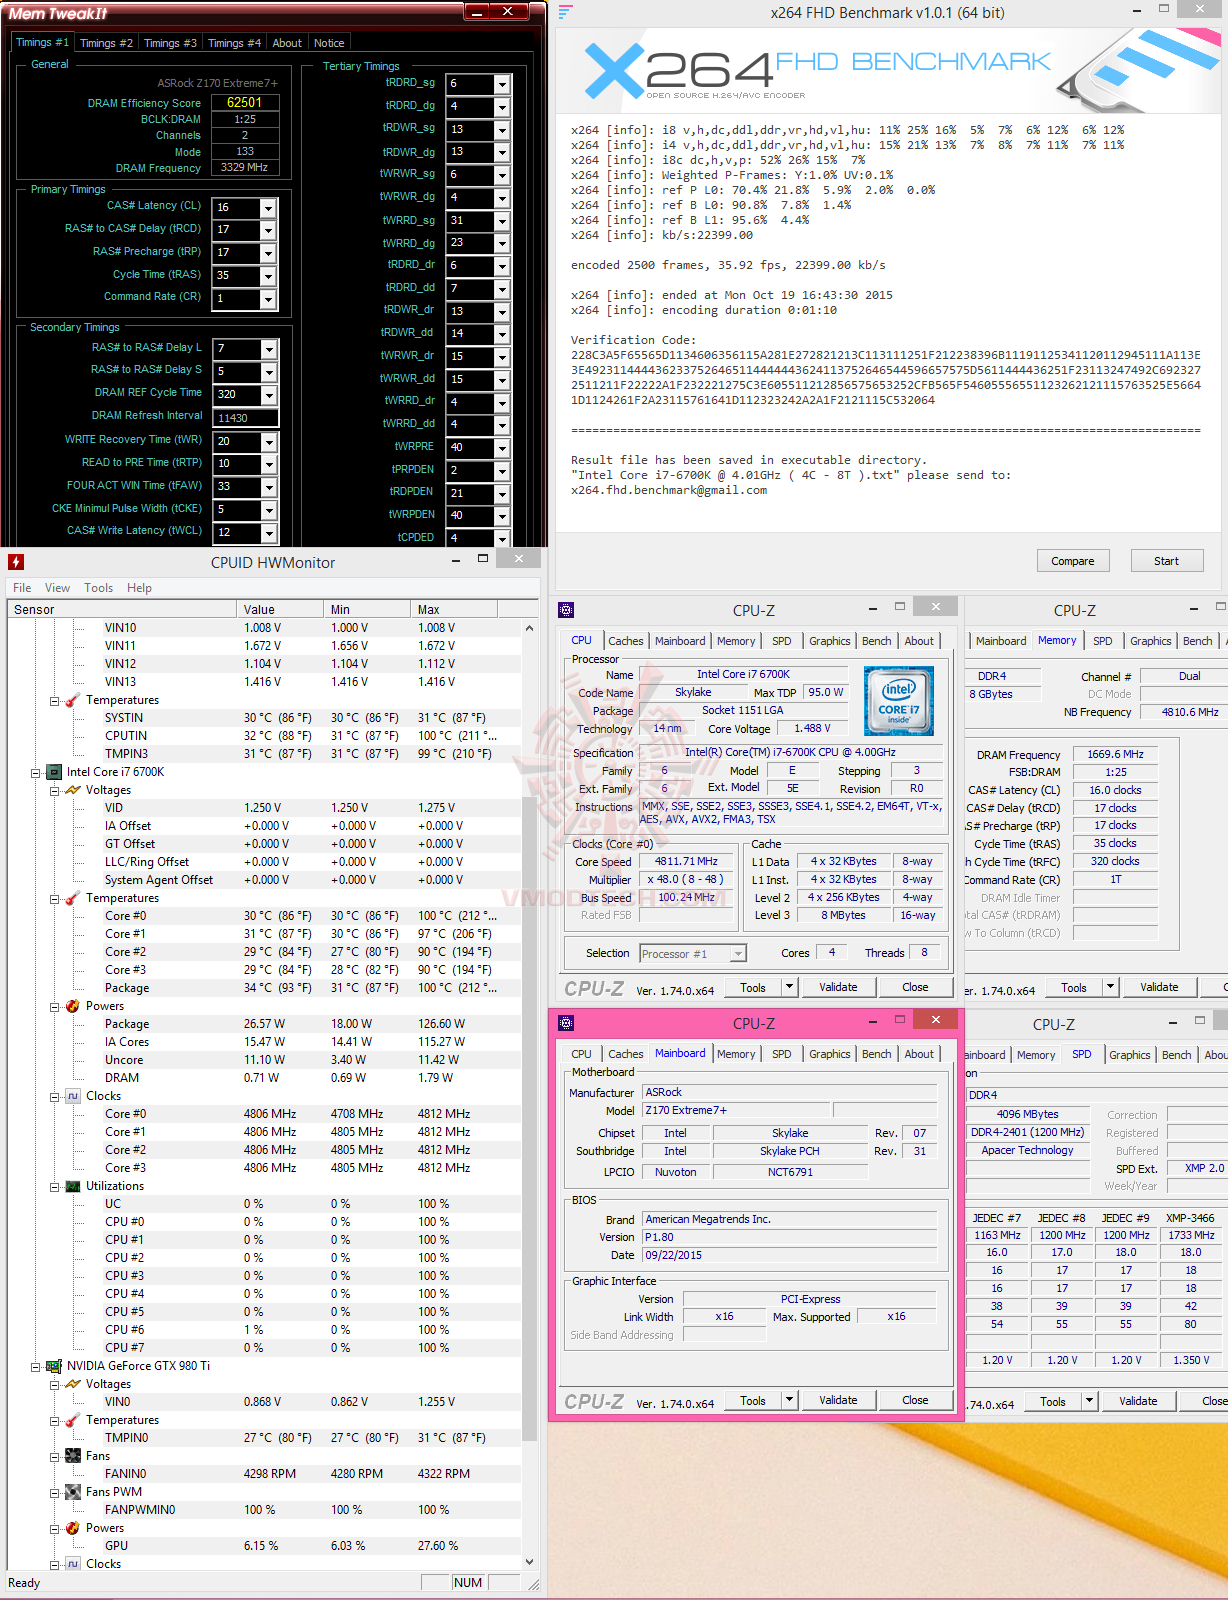Click the Clocks icon under Intel Core i7
The image size is (1228, 1600).
pyautogui.click(x=73, y=1096)
